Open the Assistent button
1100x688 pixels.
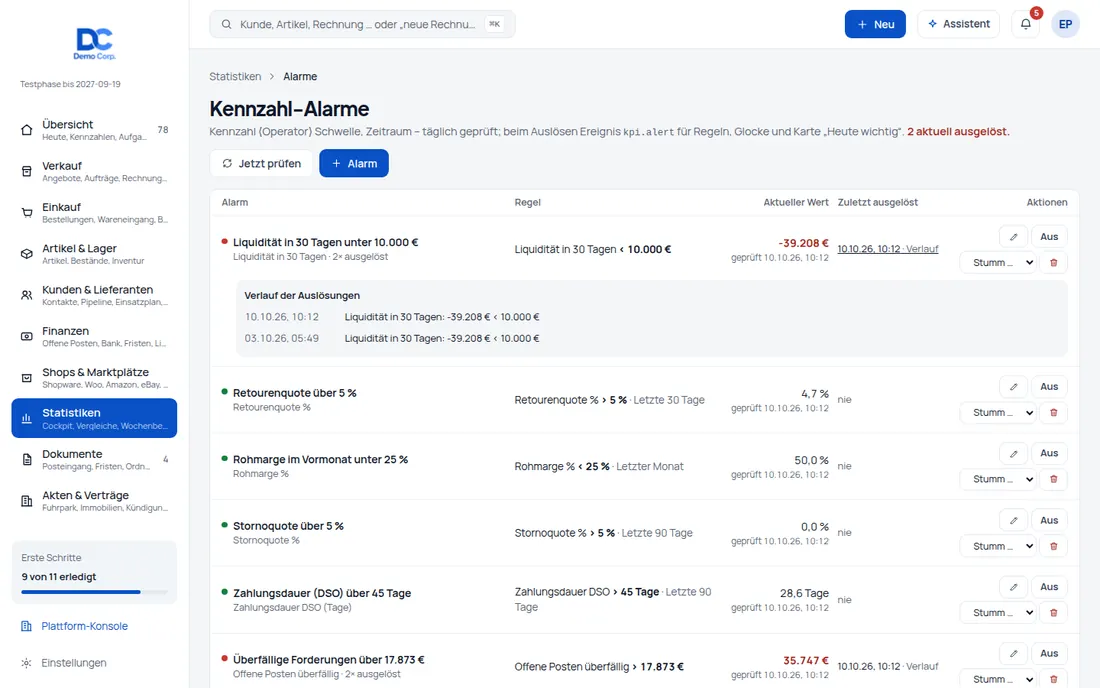point(958,24)
